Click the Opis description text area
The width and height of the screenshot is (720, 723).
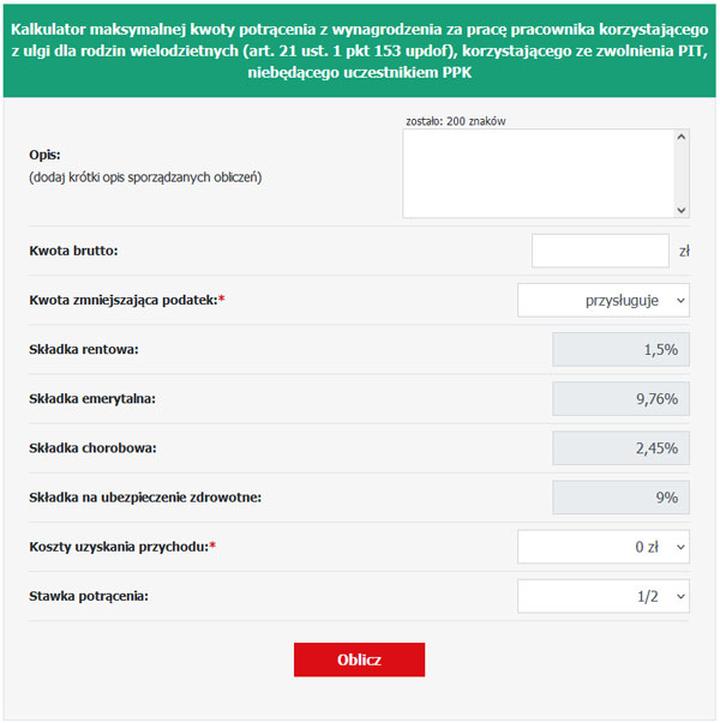click(x=538, y=173)
